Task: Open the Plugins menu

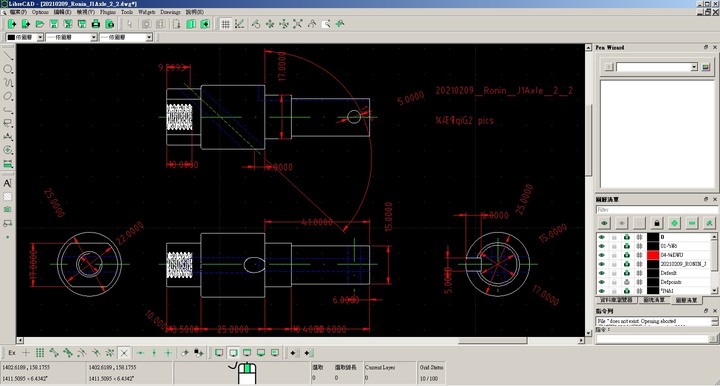Action: click(x=108, y=12)
